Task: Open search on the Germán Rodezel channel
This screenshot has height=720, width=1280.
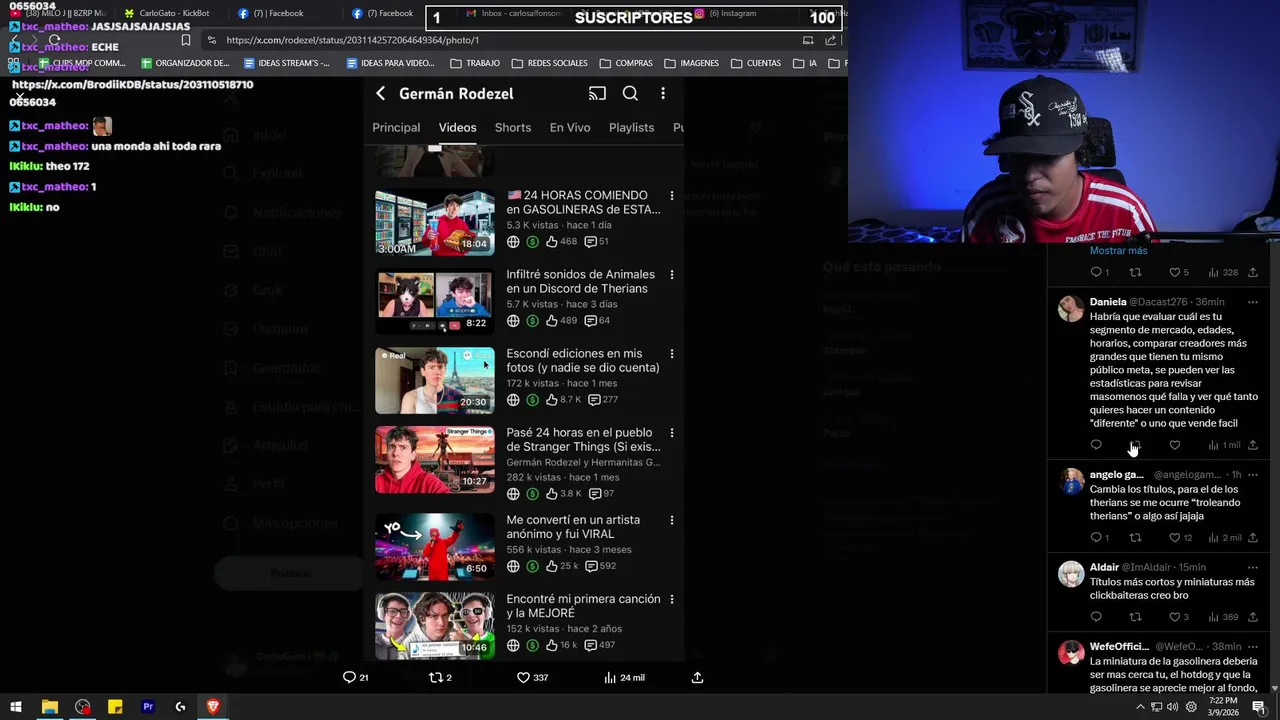Action: pos(630,93)
